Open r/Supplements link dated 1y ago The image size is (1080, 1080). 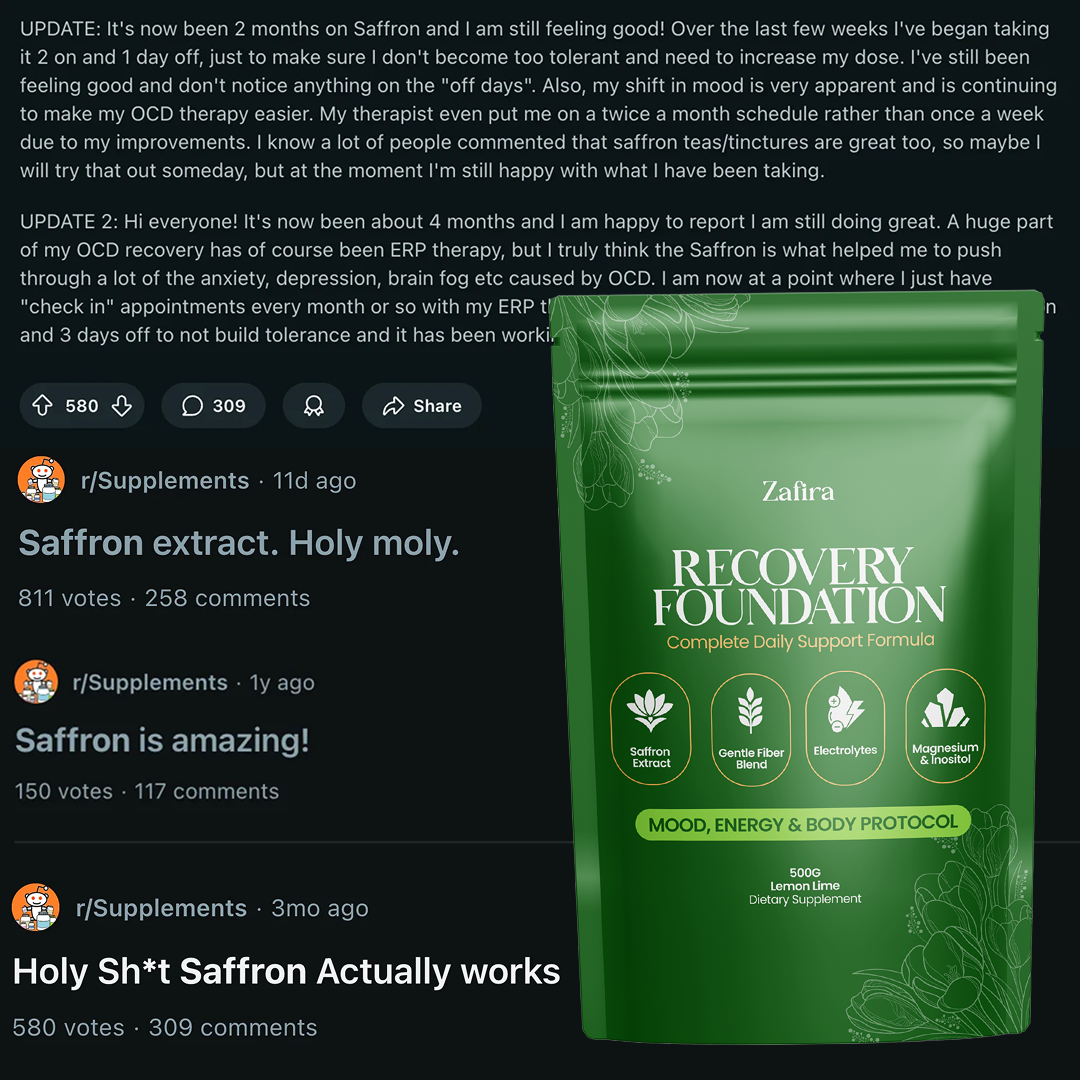coord(149,682)
